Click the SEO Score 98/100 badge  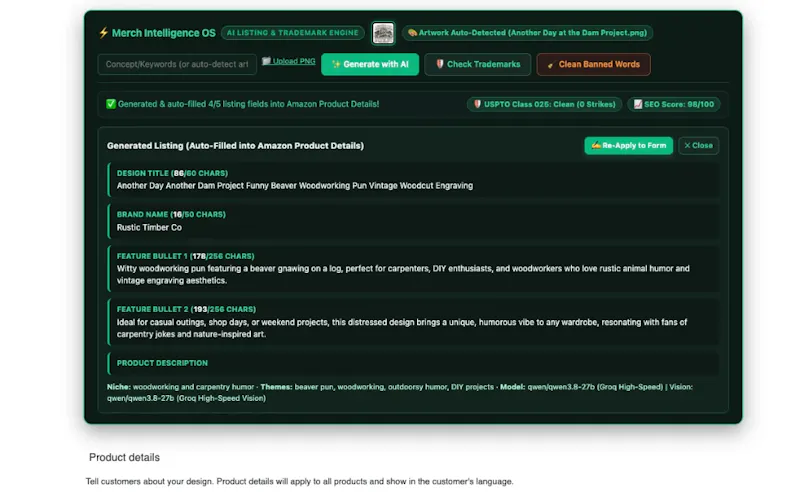tap(674, 104)
